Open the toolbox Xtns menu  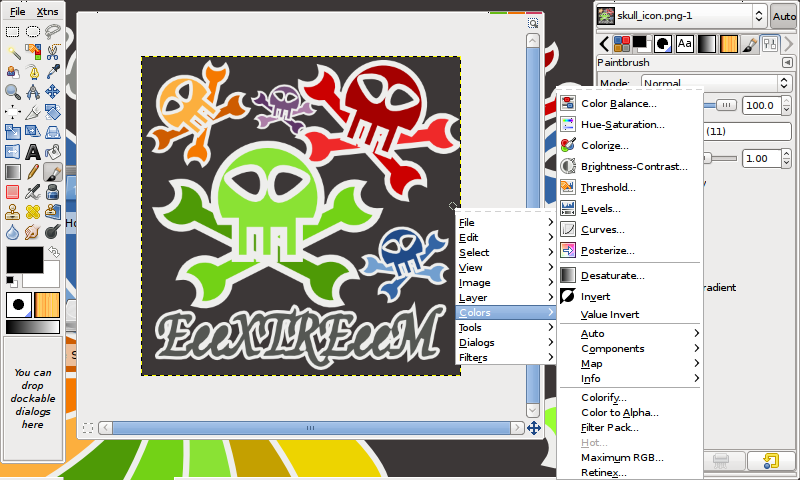[47, 11]
